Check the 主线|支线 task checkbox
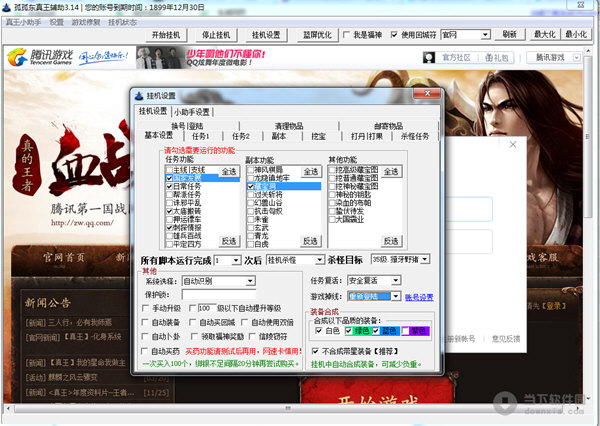Image resolution: width=600 pixels, height=426 pixels. [169, 170]
